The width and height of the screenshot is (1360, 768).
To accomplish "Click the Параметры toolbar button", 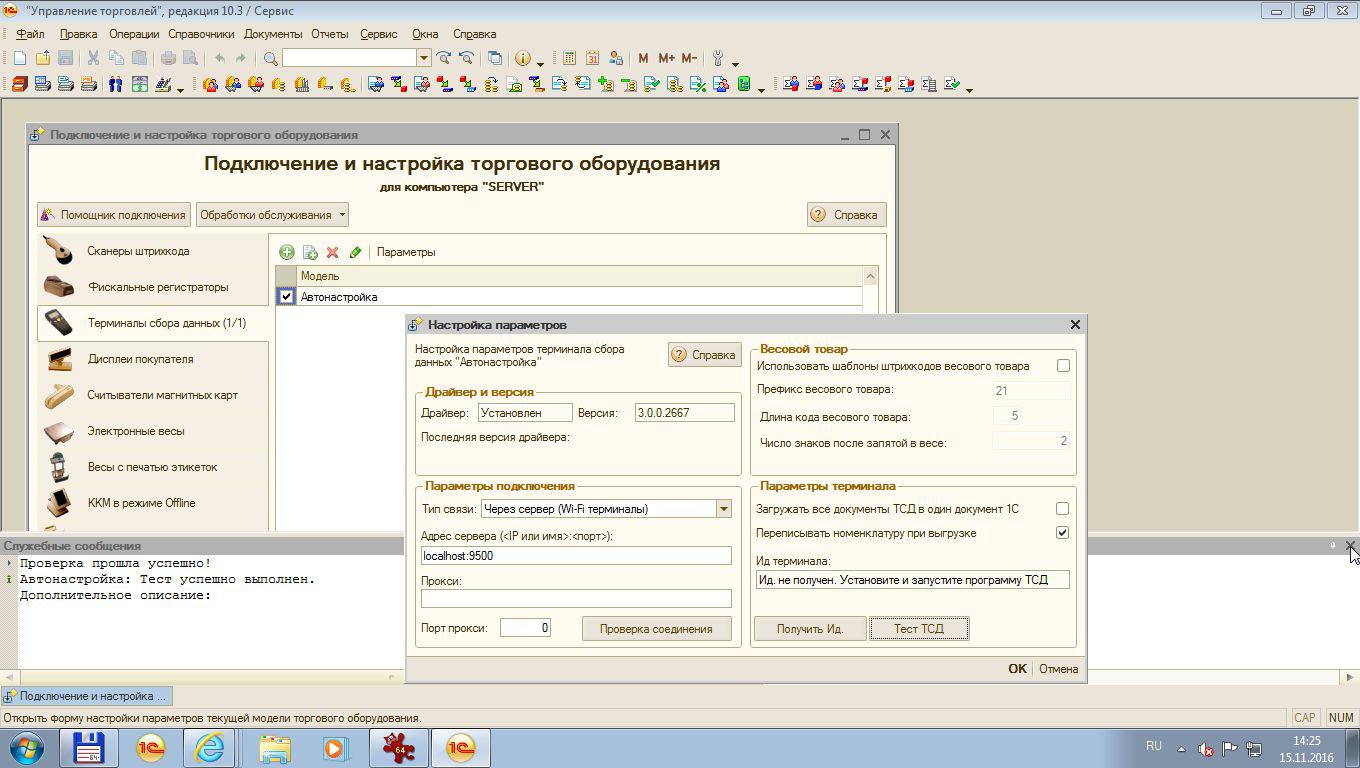I will [x=406, y=252].
